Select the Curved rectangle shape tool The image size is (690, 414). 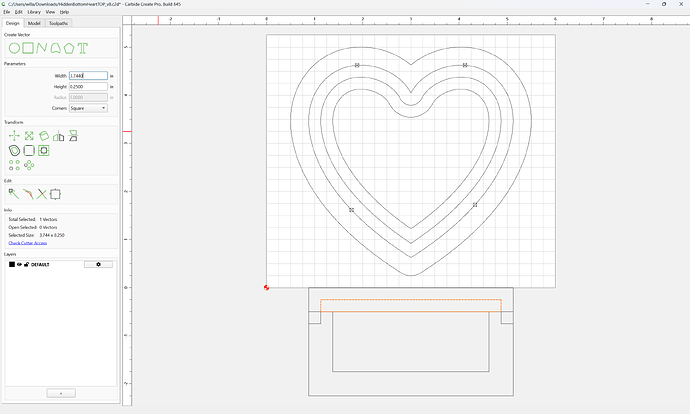(x=55, y=48)
